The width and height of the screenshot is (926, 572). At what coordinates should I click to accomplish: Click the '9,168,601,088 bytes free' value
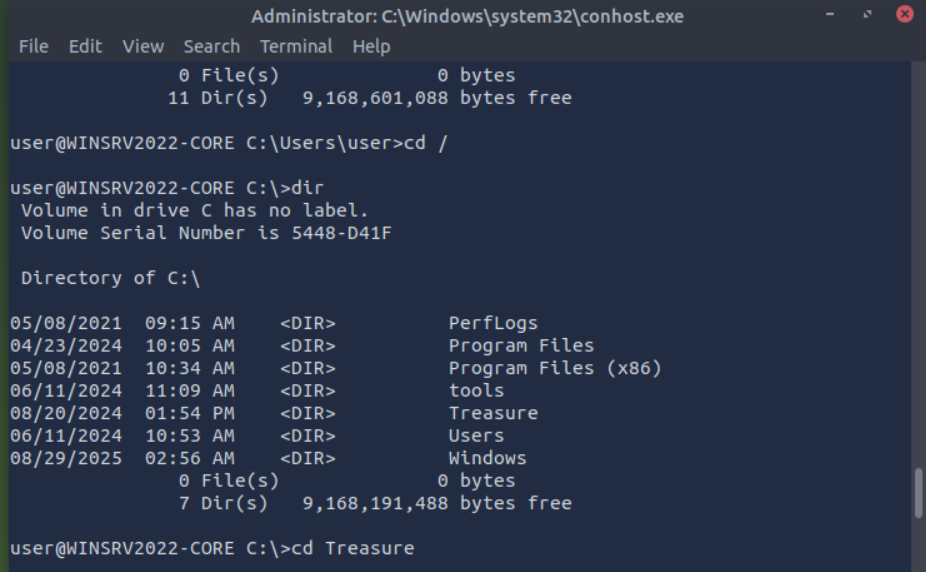pos(437,98)
